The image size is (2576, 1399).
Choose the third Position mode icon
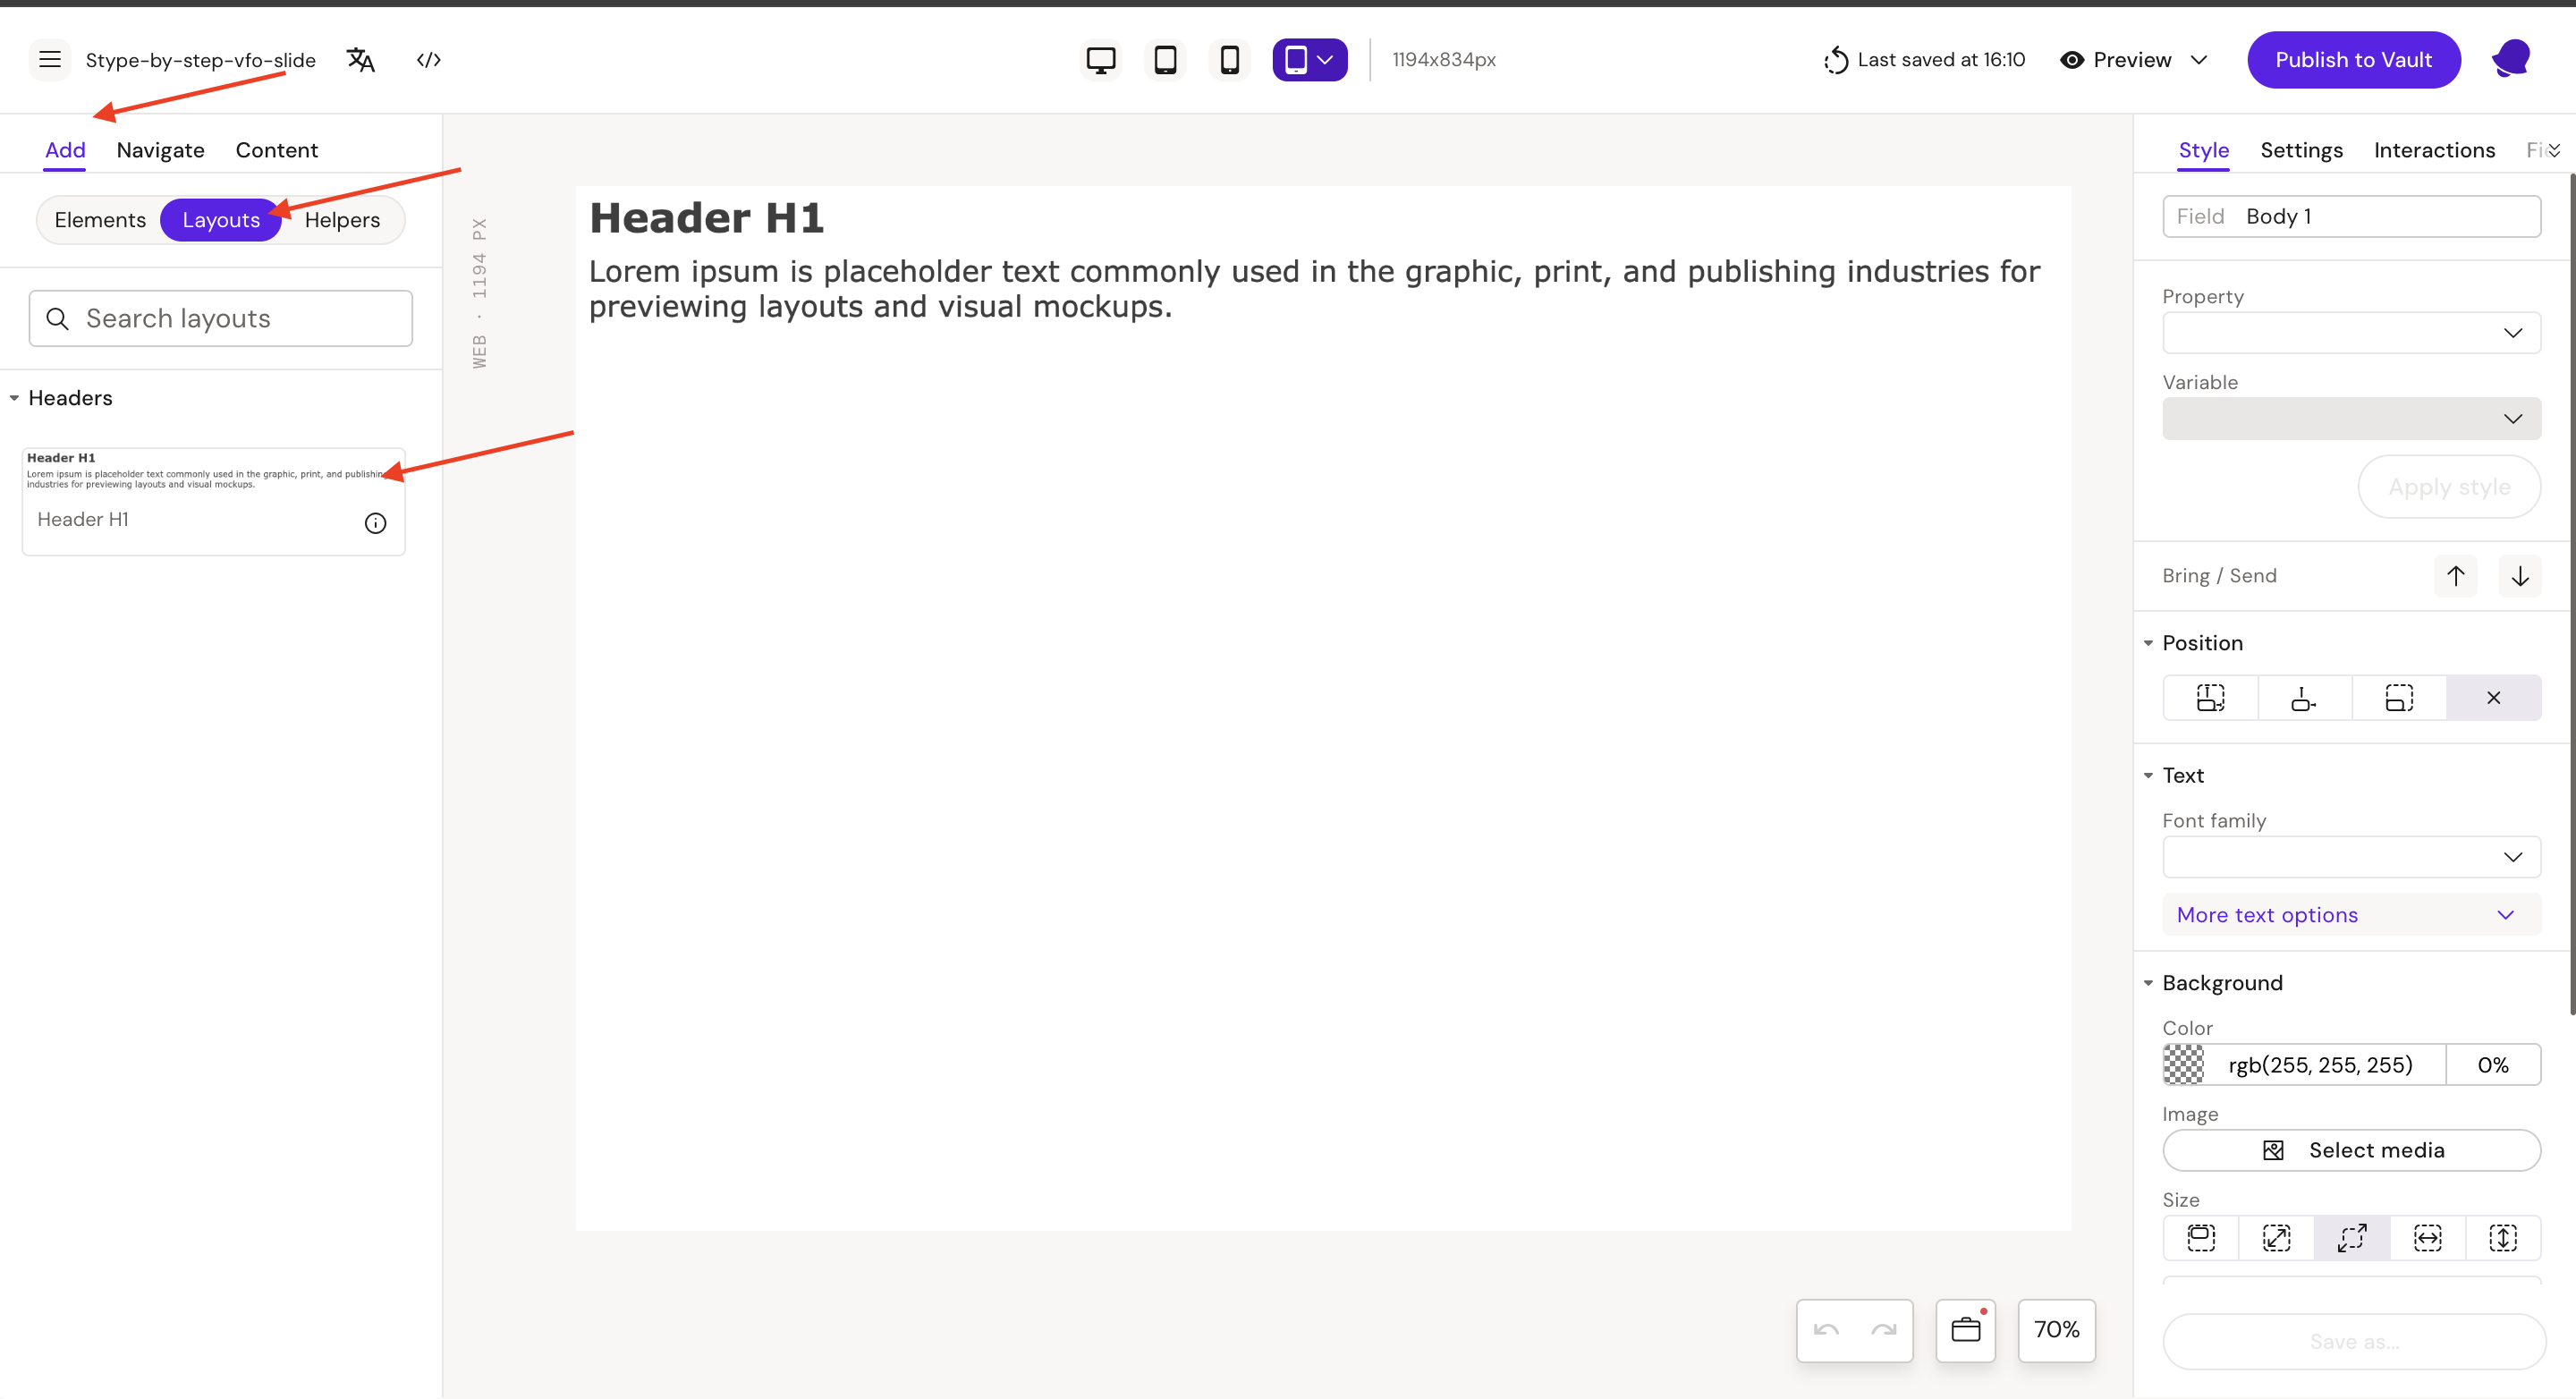(2398, 698)
